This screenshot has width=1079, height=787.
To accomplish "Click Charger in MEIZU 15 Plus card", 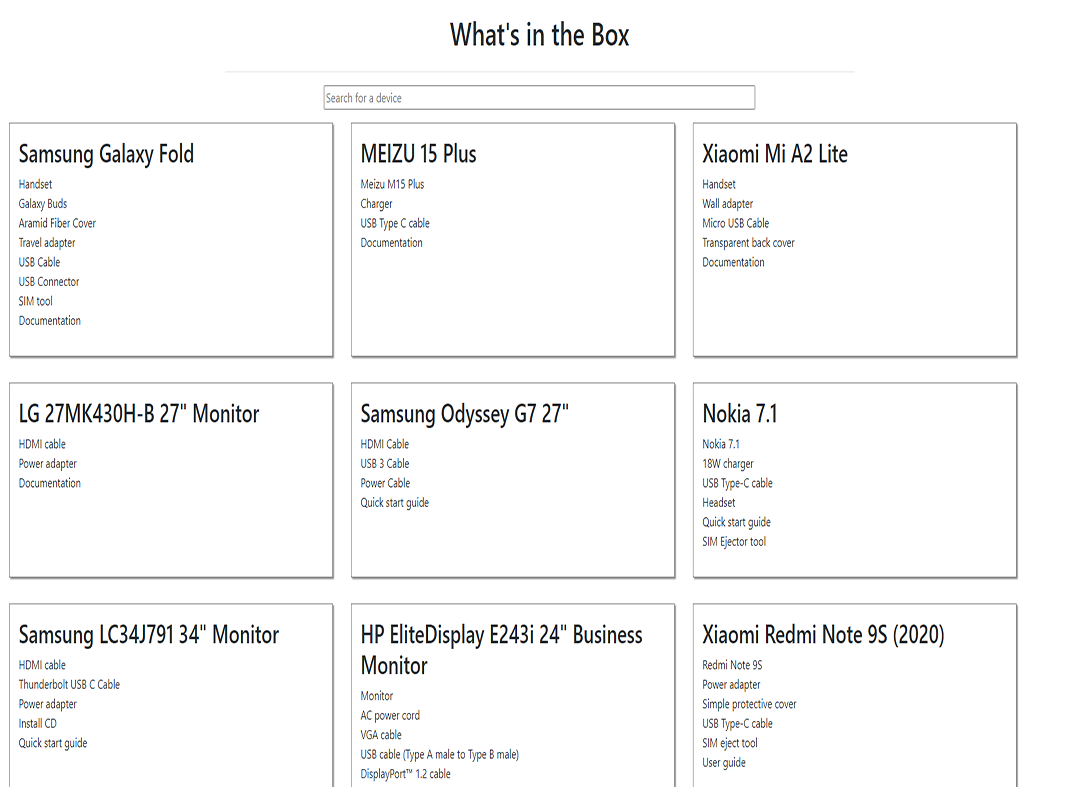I will (x=376, y=204).
